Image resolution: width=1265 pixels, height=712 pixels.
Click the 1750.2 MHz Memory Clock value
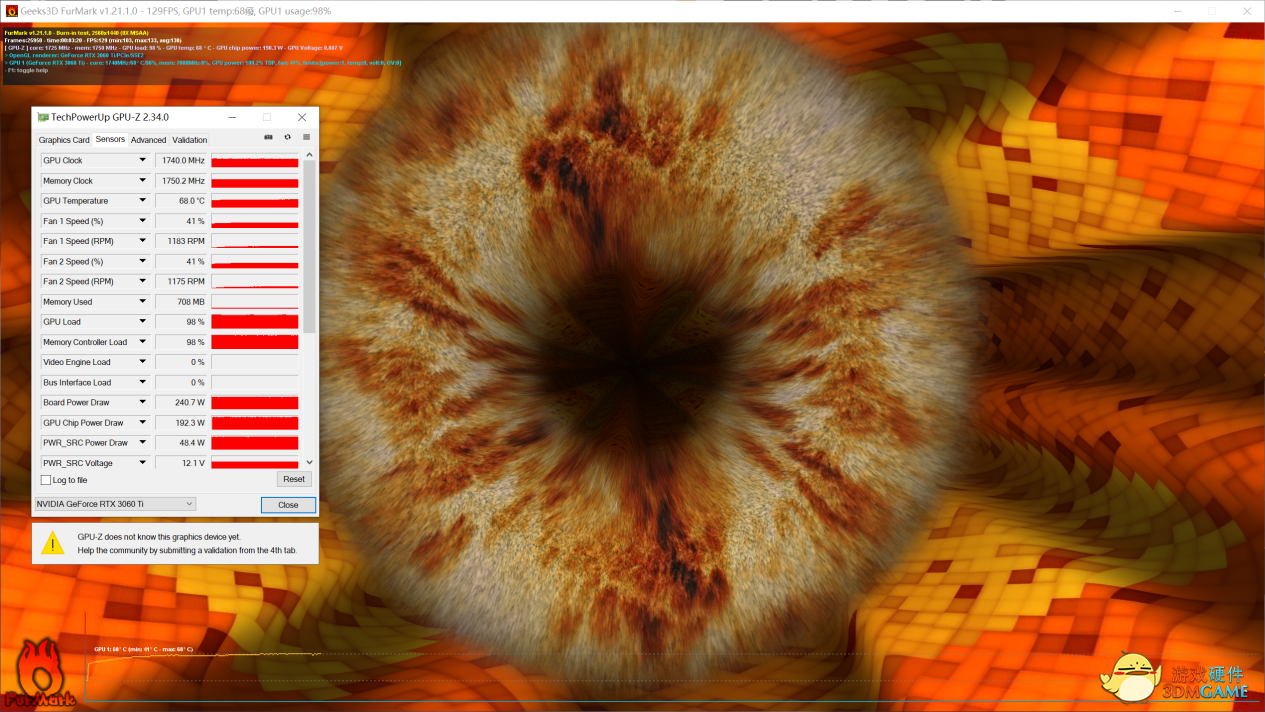181,181
